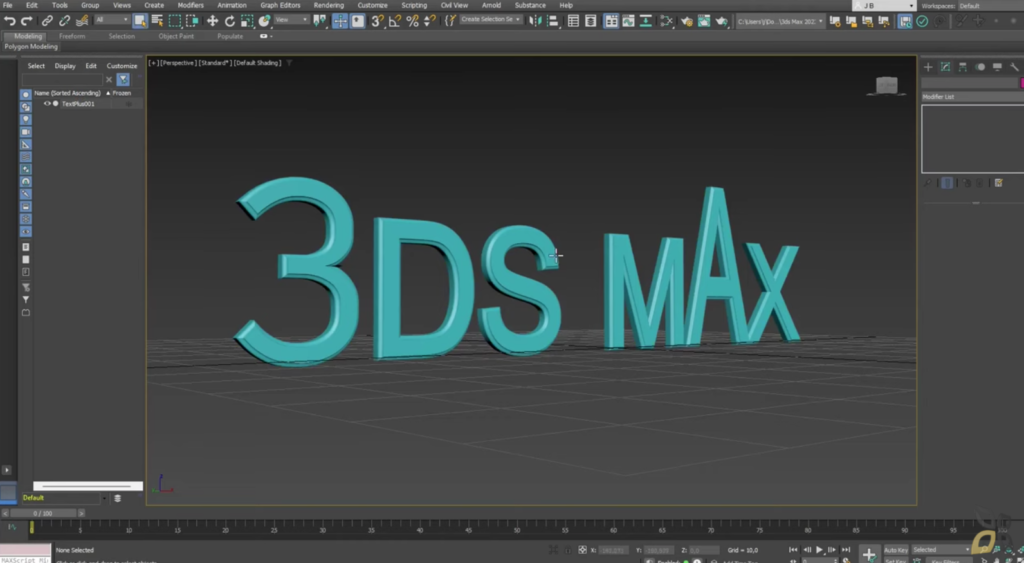Open the Reference Coordinate 'View' dropdown

(x=291, y=20)
